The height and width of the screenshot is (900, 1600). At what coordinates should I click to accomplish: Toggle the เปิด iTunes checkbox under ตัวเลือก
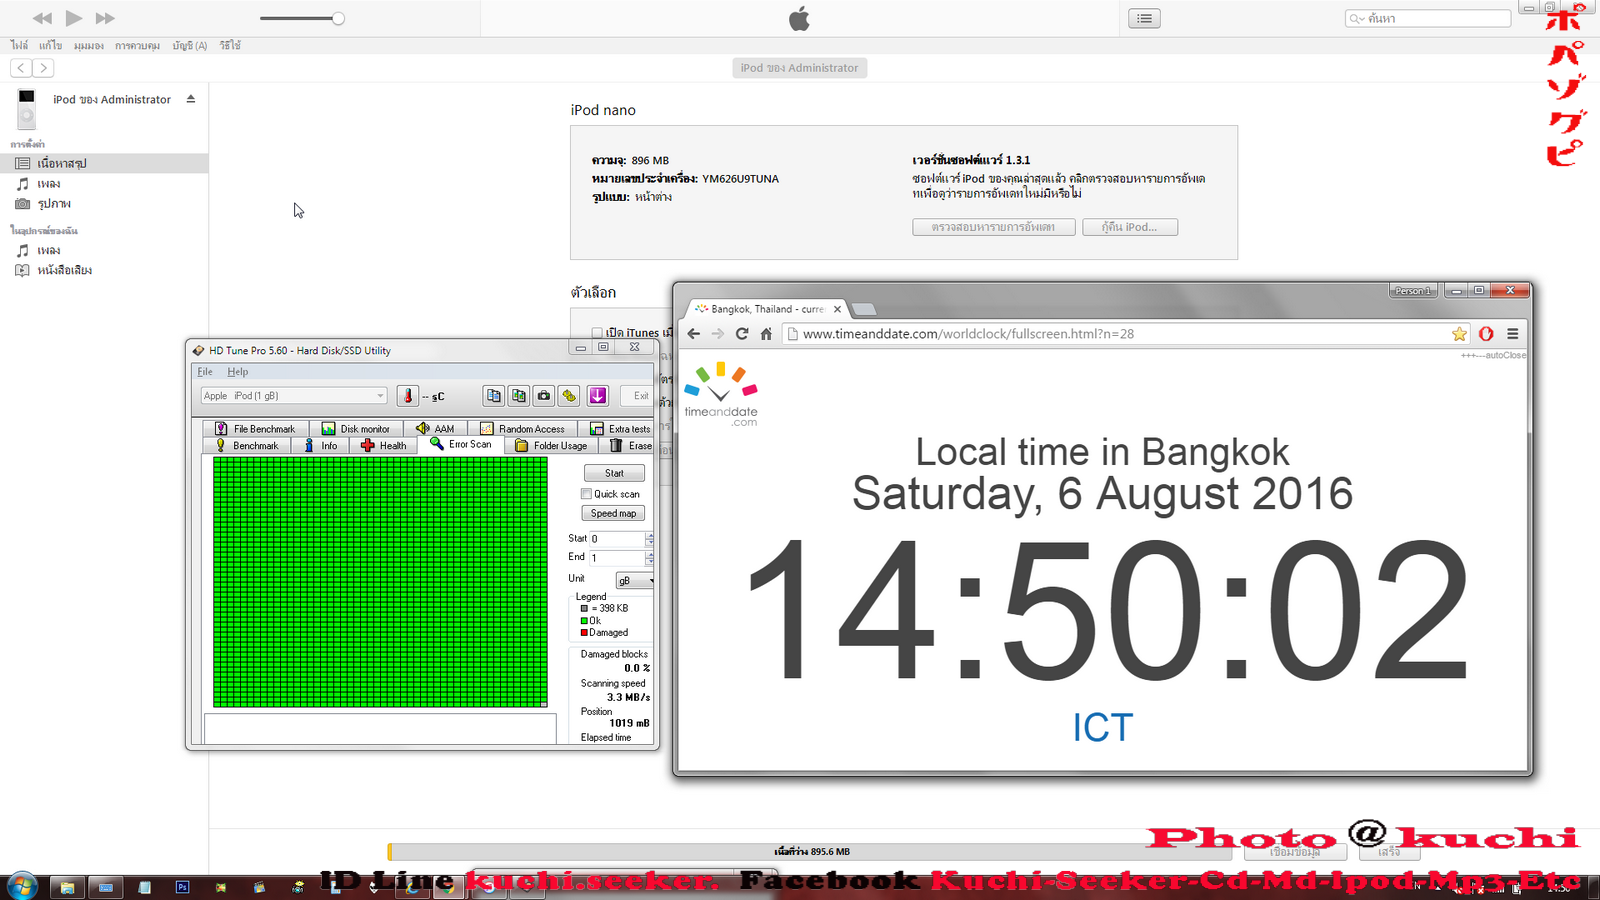pyautogui.click(x=597, y=333)
